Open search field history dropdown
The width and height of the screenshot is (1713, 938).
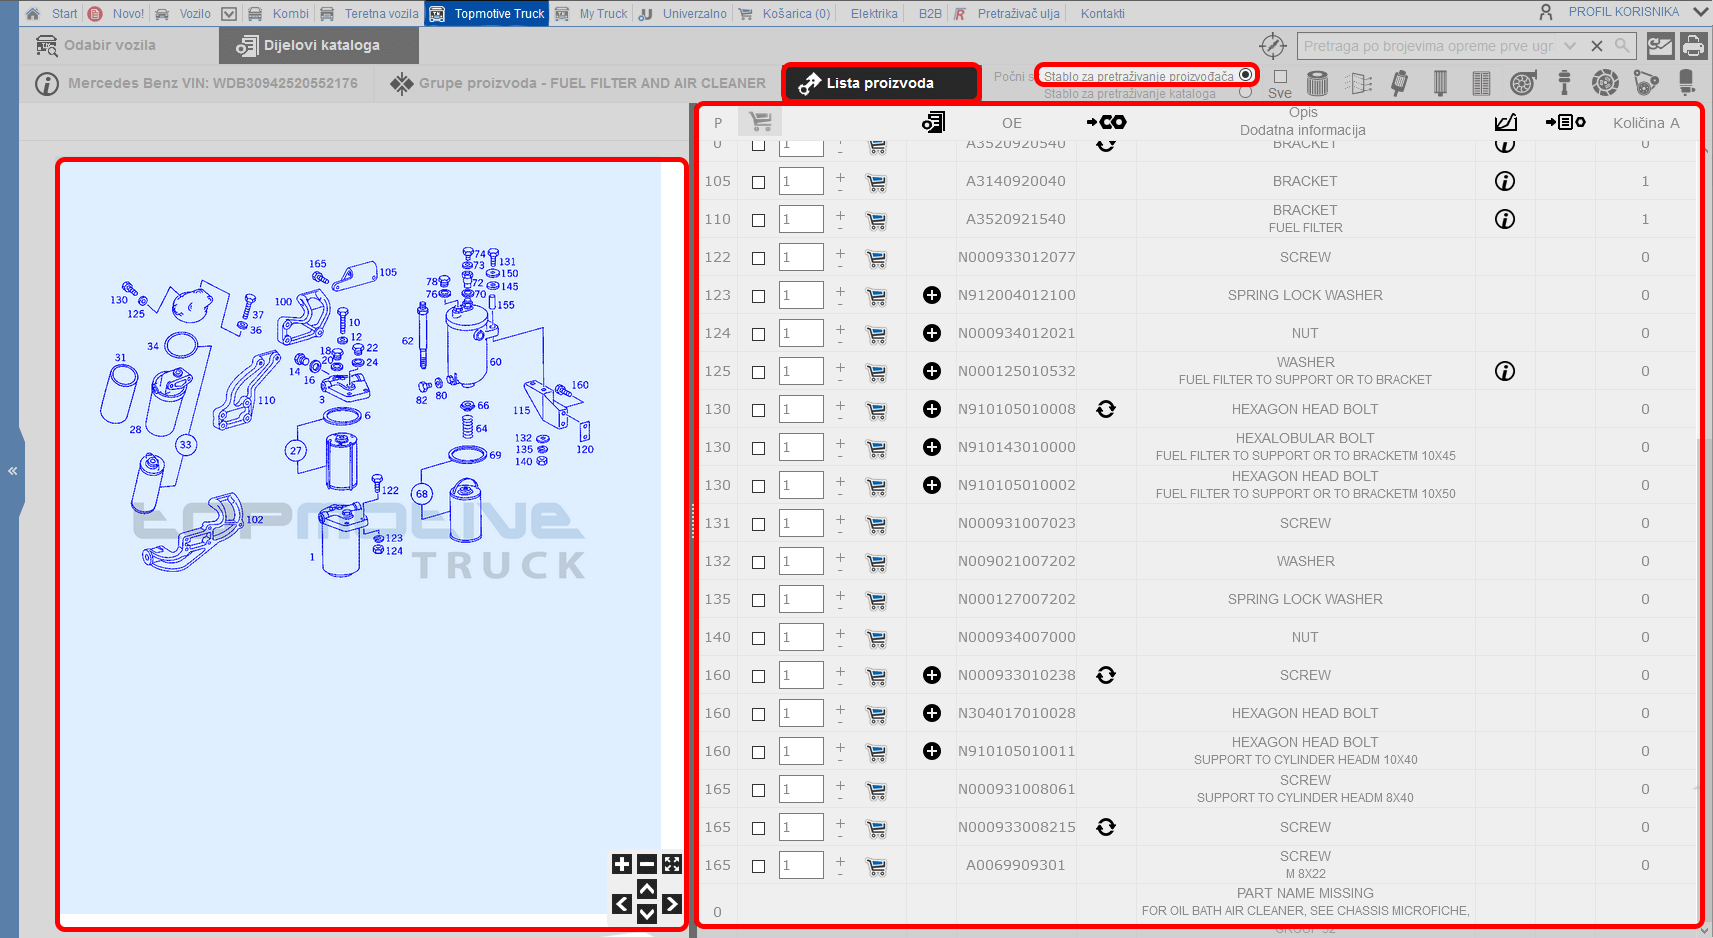pos(1570,46)
